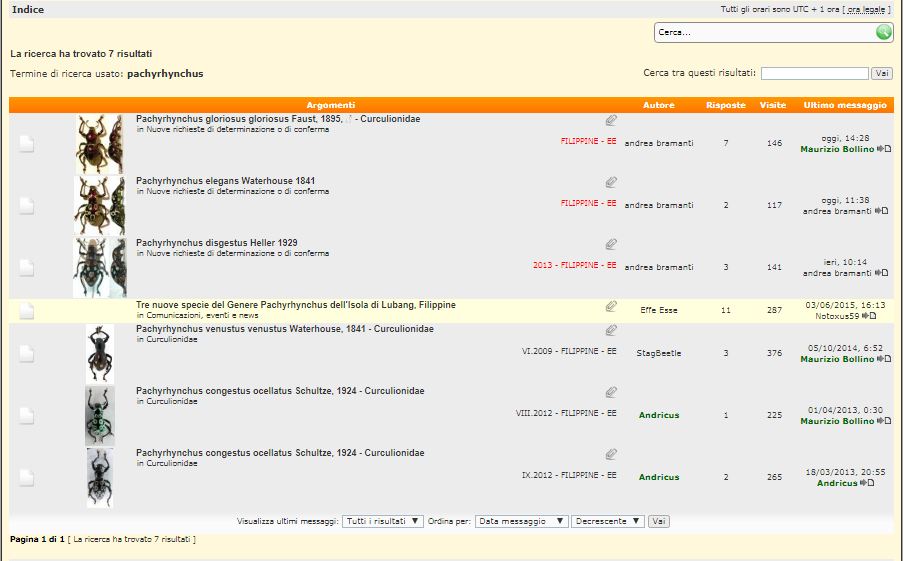Click Vai button beside Decrescente dropdown
The image size is (903, 561).
coord(658,521)
